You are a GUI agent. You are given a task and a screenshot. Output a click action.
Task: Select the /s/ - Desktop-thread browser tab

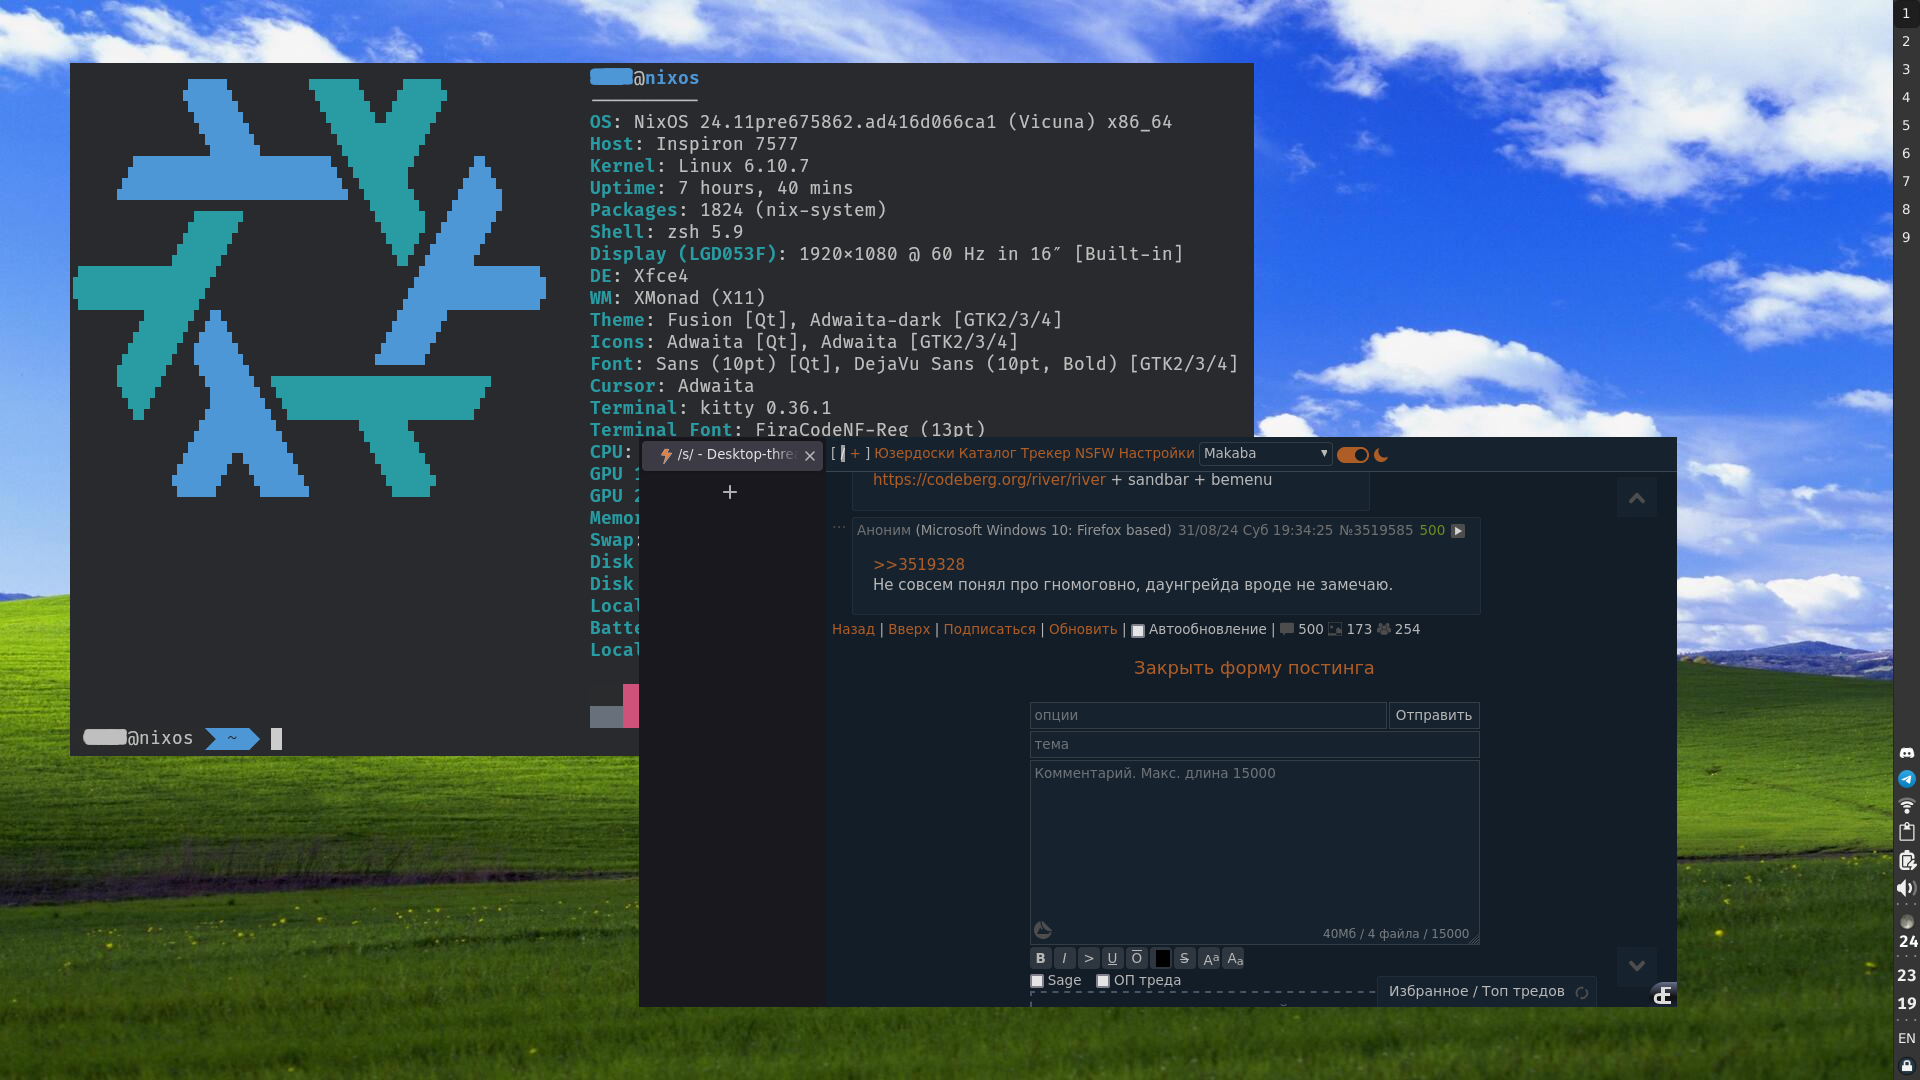(x=732, y=455)
